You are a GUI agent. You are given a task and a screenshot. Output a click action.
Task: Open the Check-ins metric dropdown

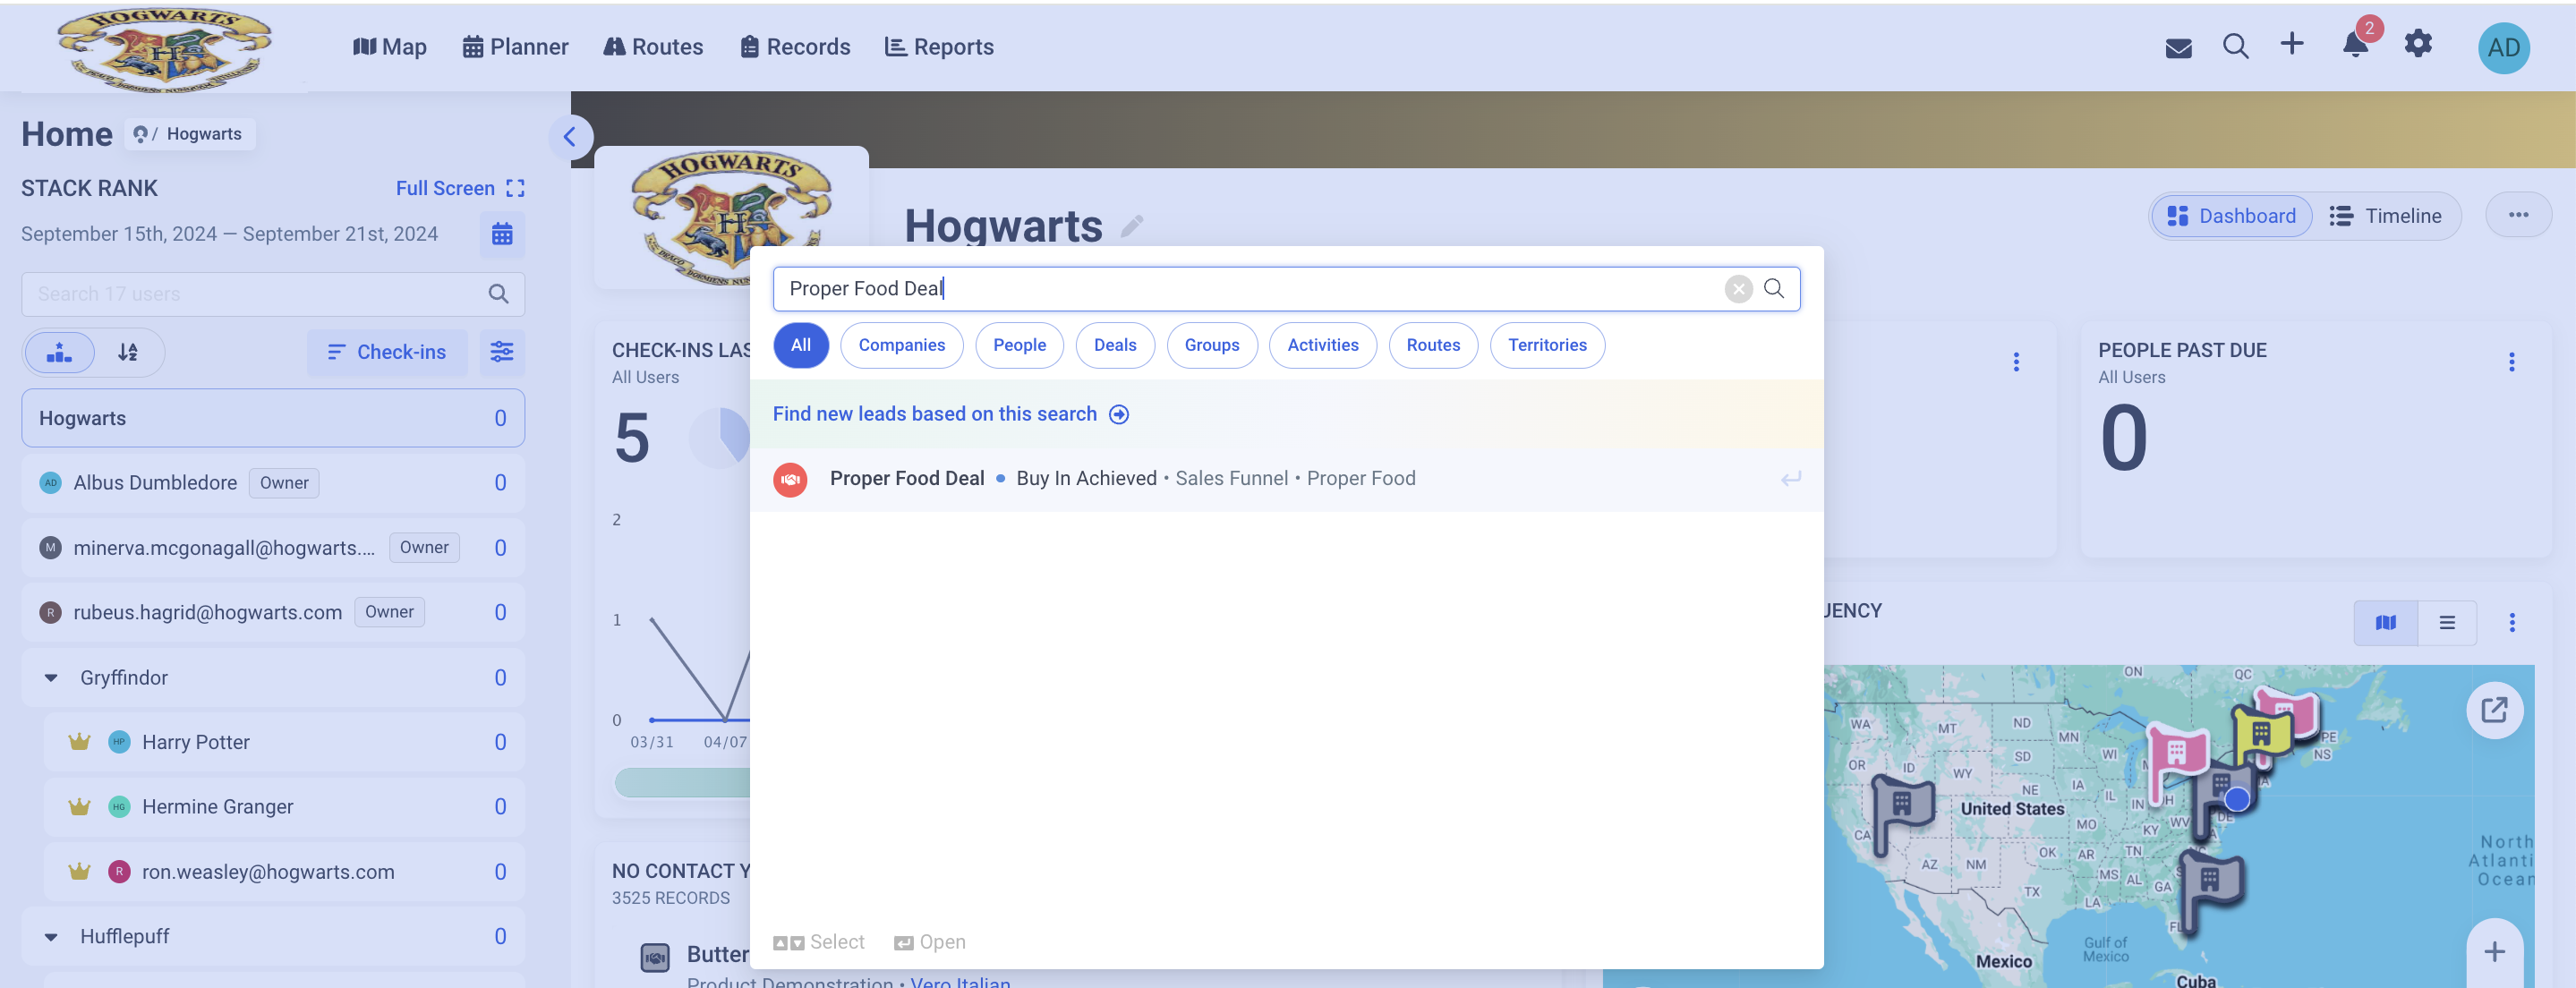(387, 352)
